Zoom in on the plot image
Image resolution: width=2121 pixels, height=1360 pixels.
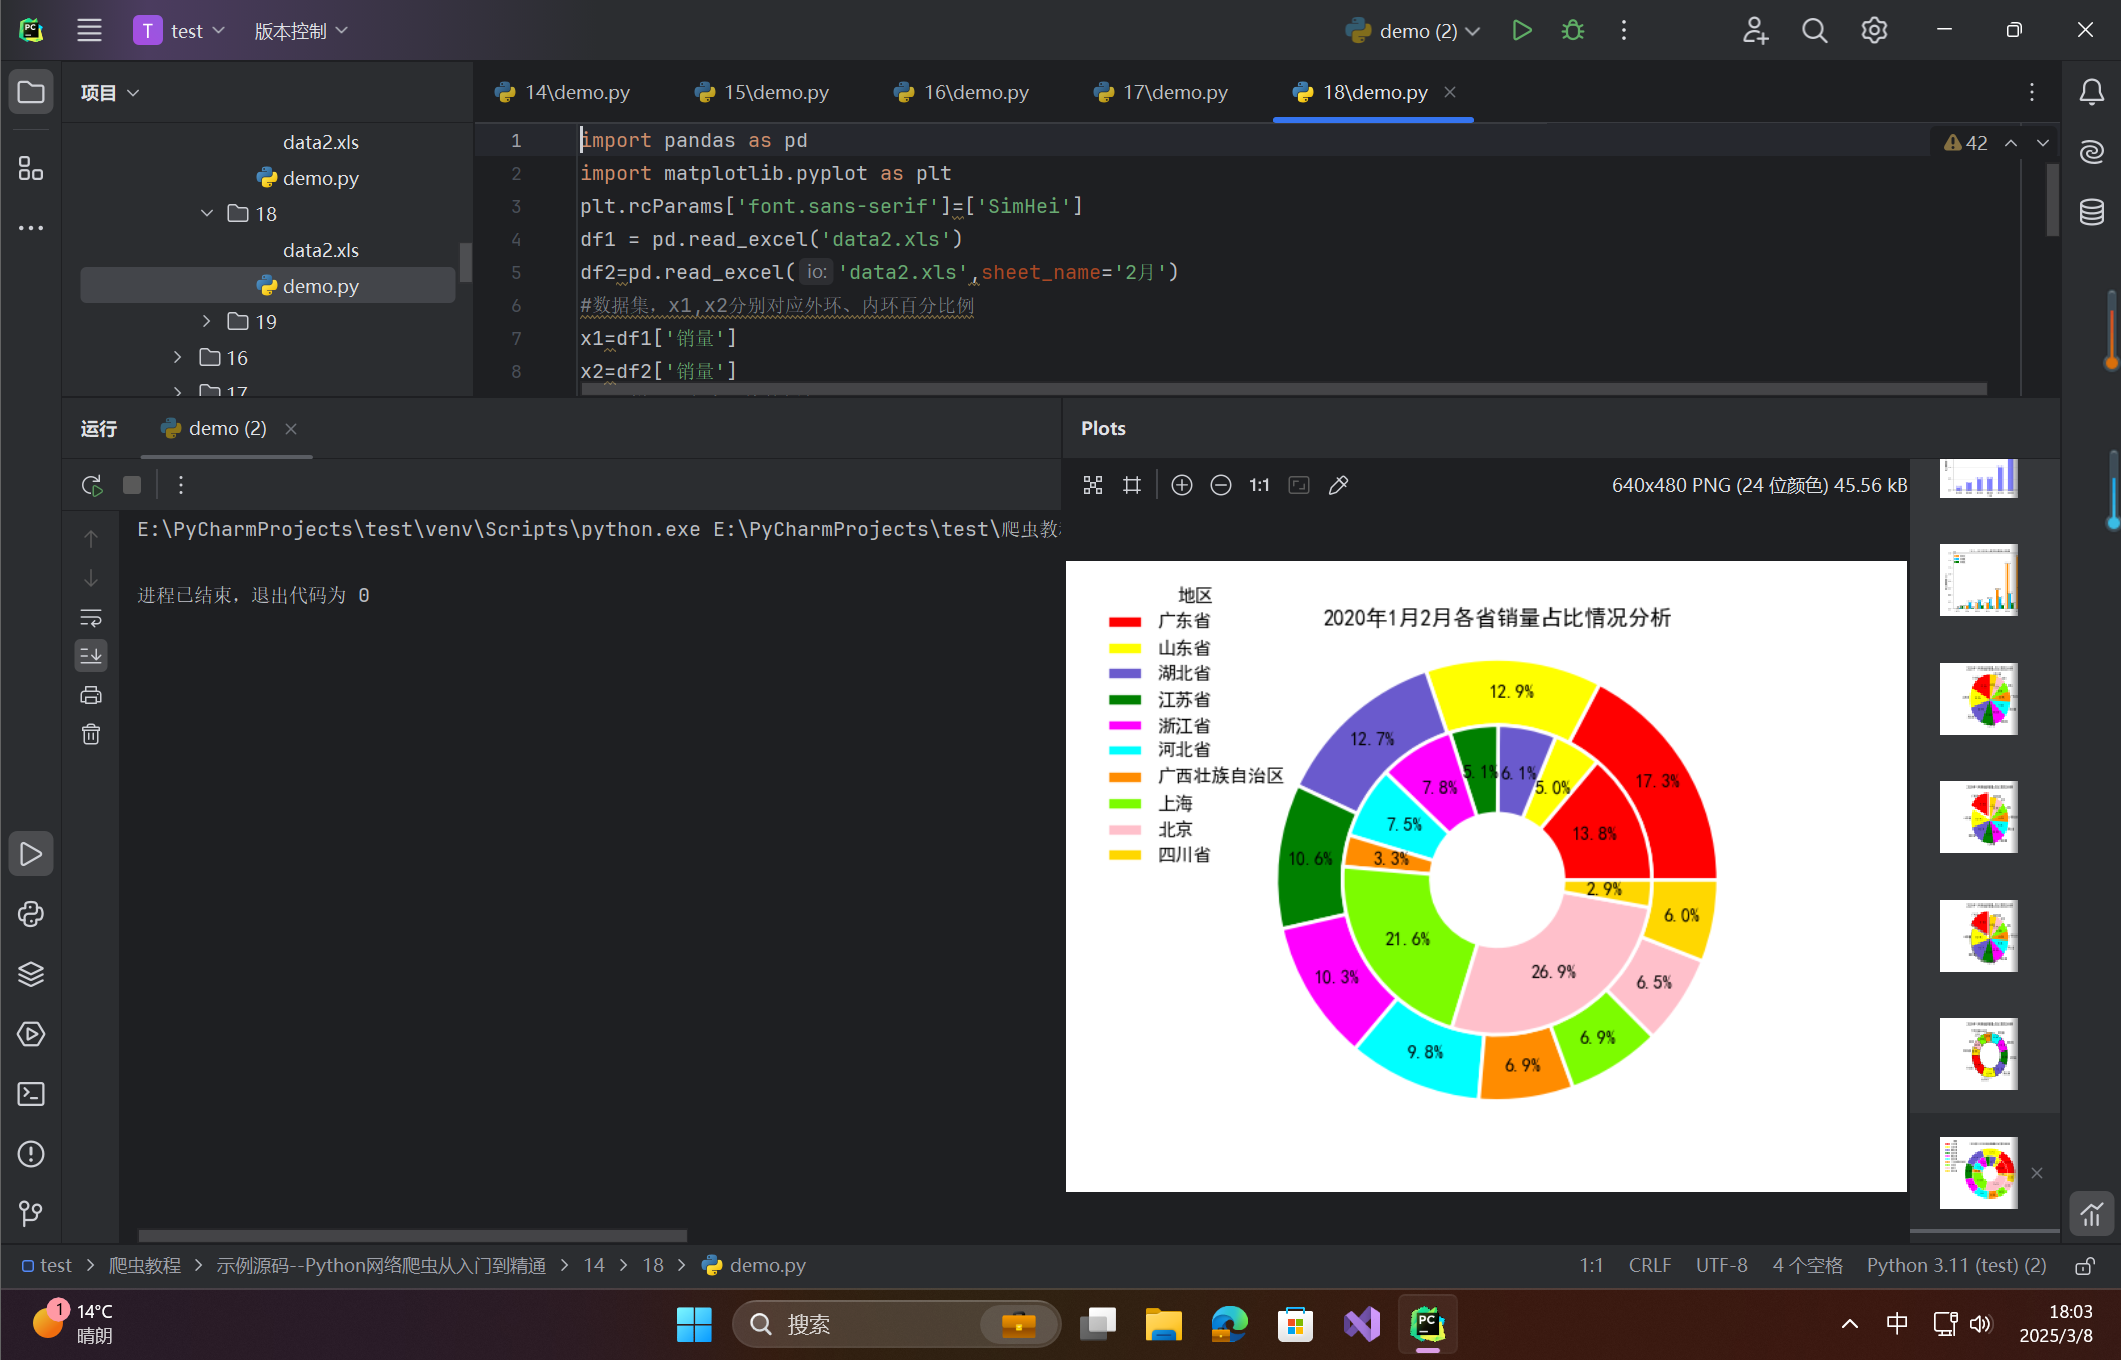click(1181, 485)
